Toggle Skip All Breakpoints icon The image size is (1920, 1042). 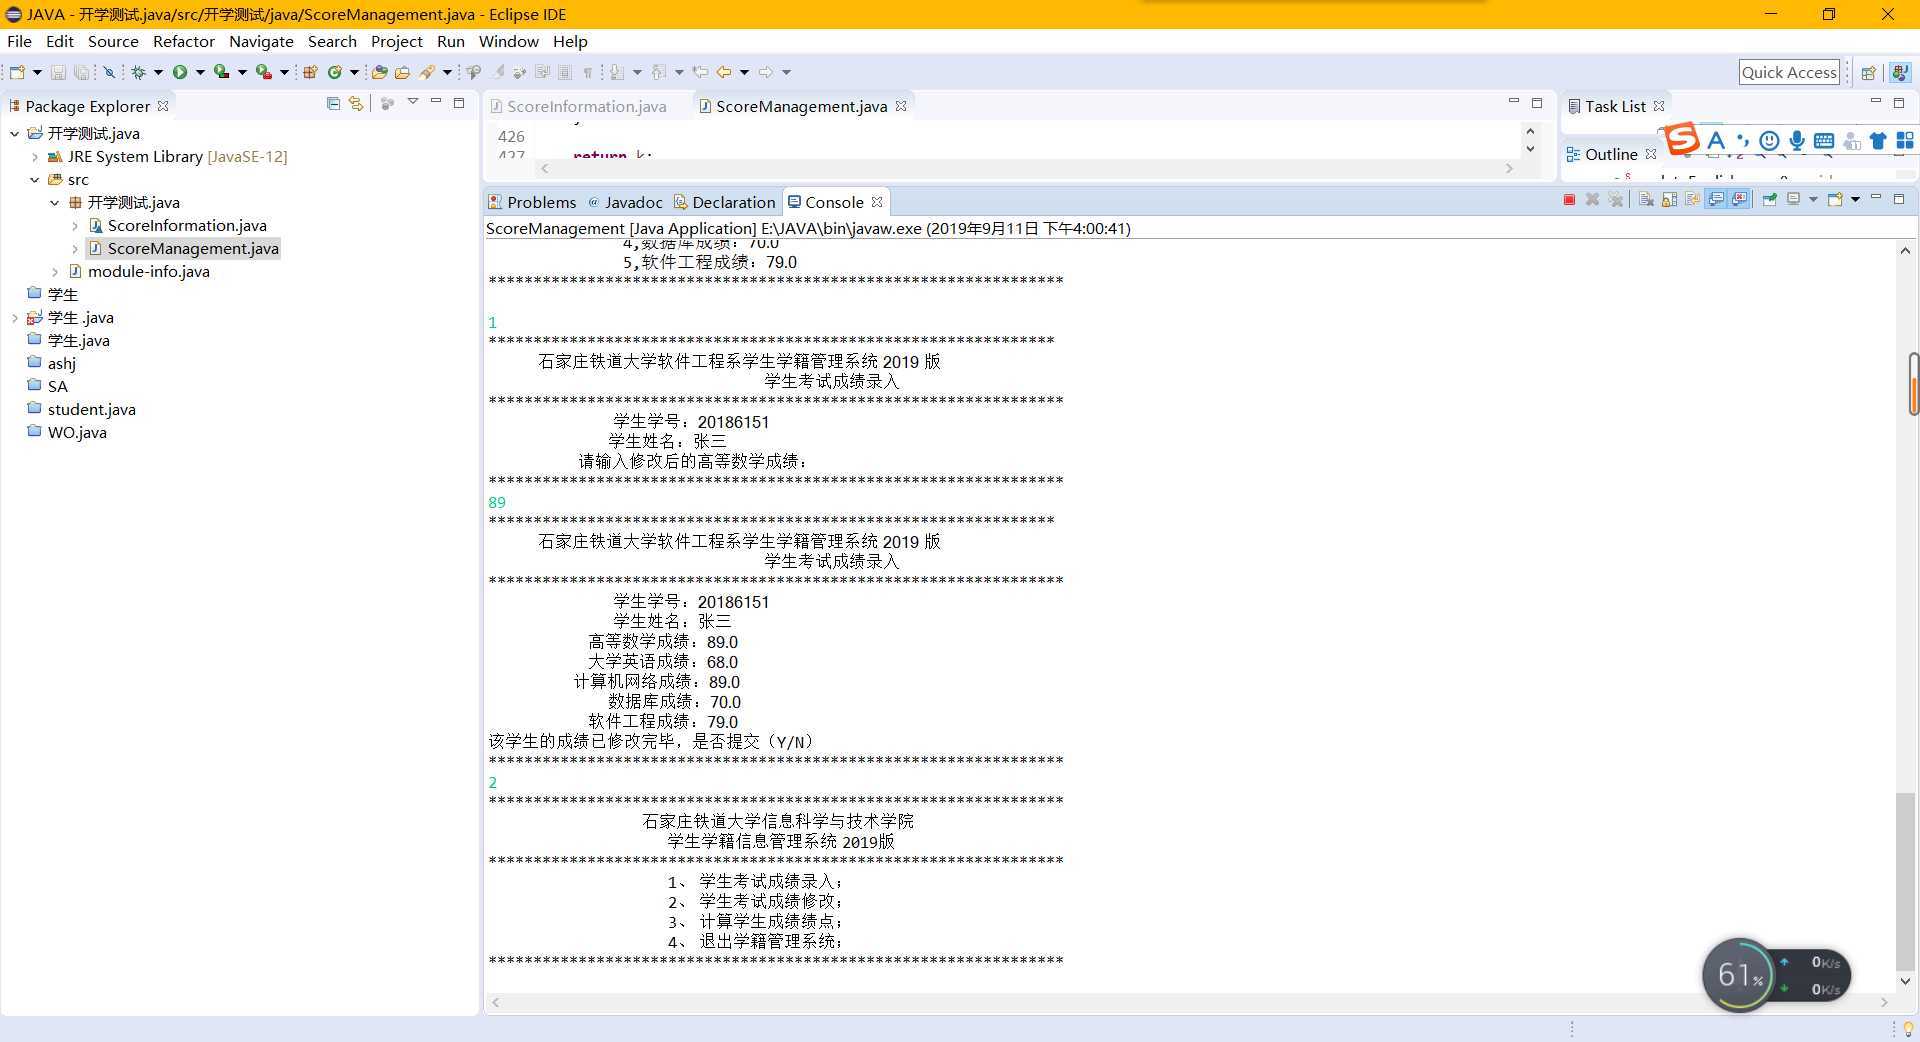[x=109, y=72]
